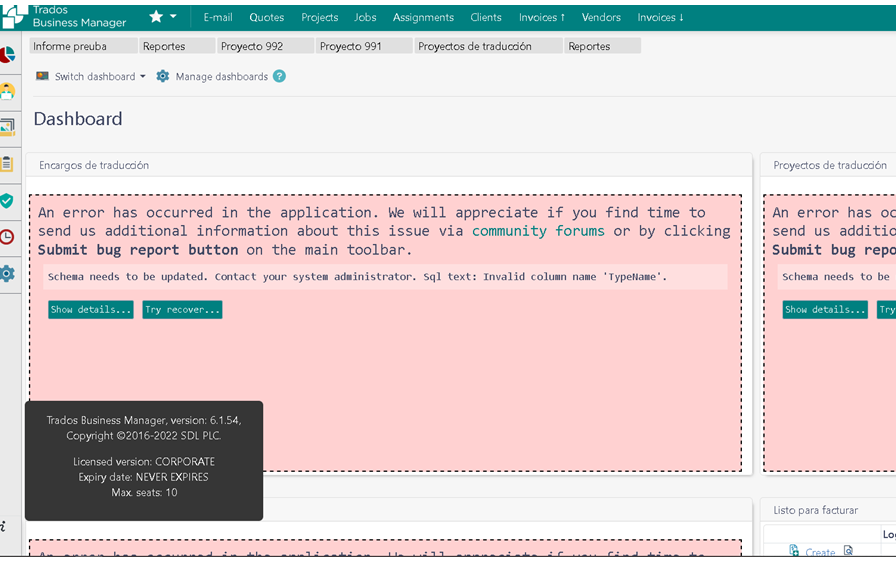896x565 pixels.
Task: Open the Invoices down-arrow menu
Action: coord(661,18)
